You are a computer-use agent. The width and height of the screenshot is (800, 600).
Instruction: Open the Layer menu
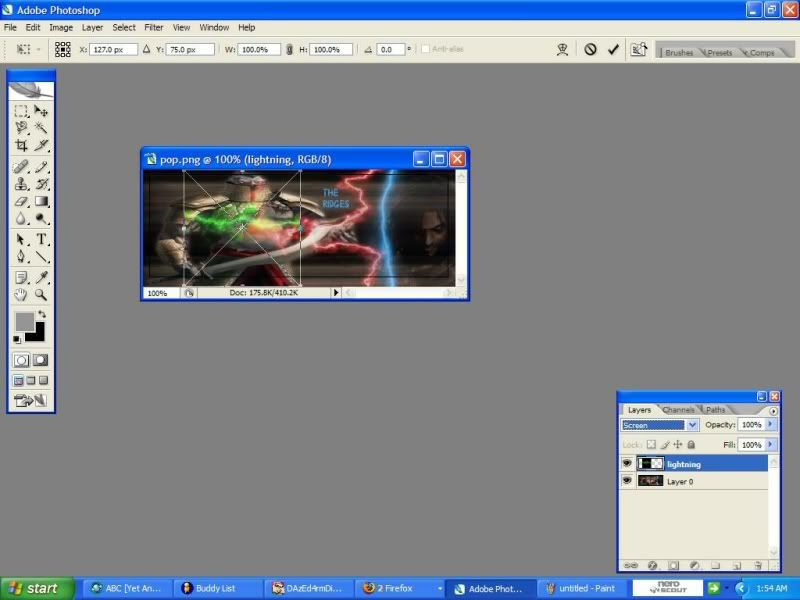click(x=92, y=28)
